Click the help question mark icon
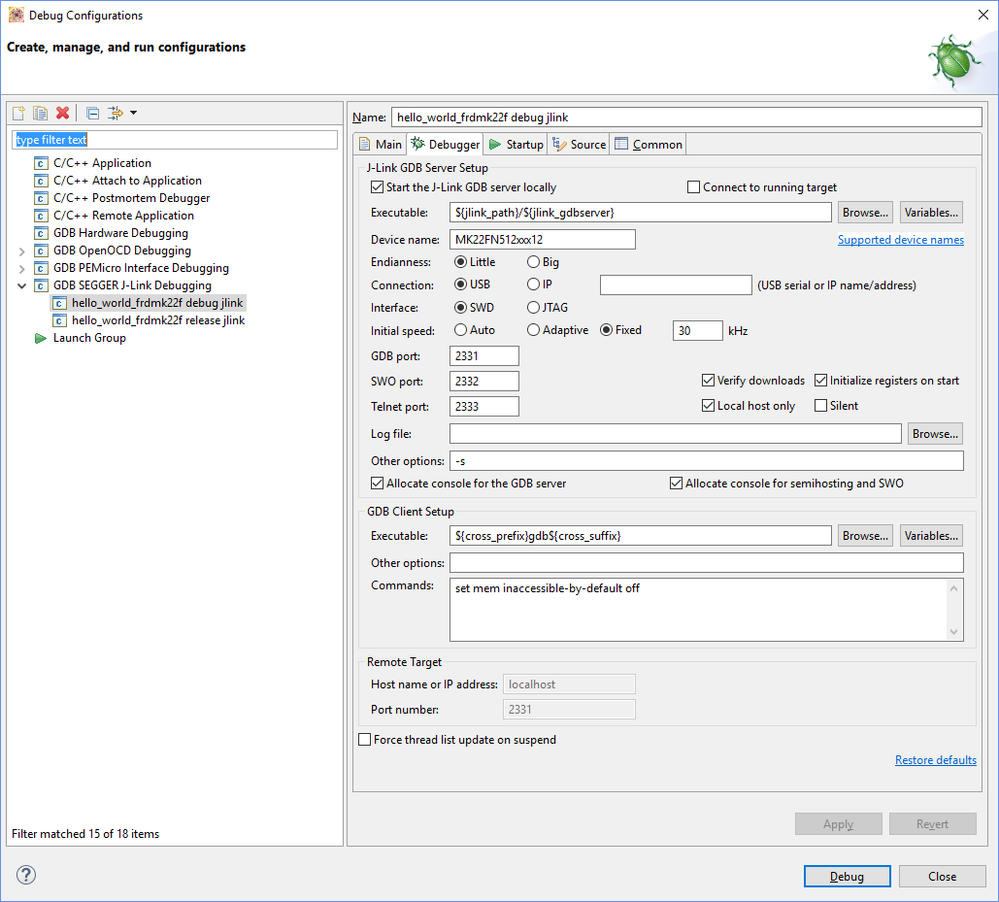Screen dimensions: 999x902 (26, 875)
